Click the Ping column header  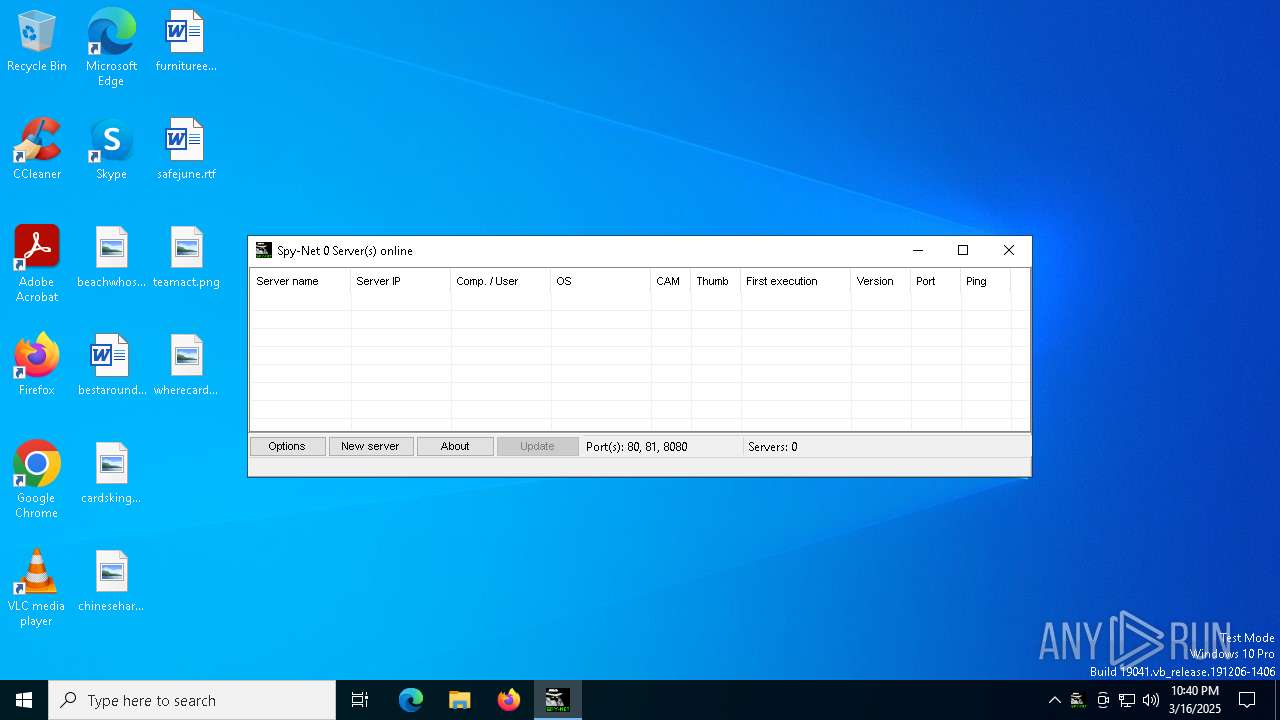[985, 281]
